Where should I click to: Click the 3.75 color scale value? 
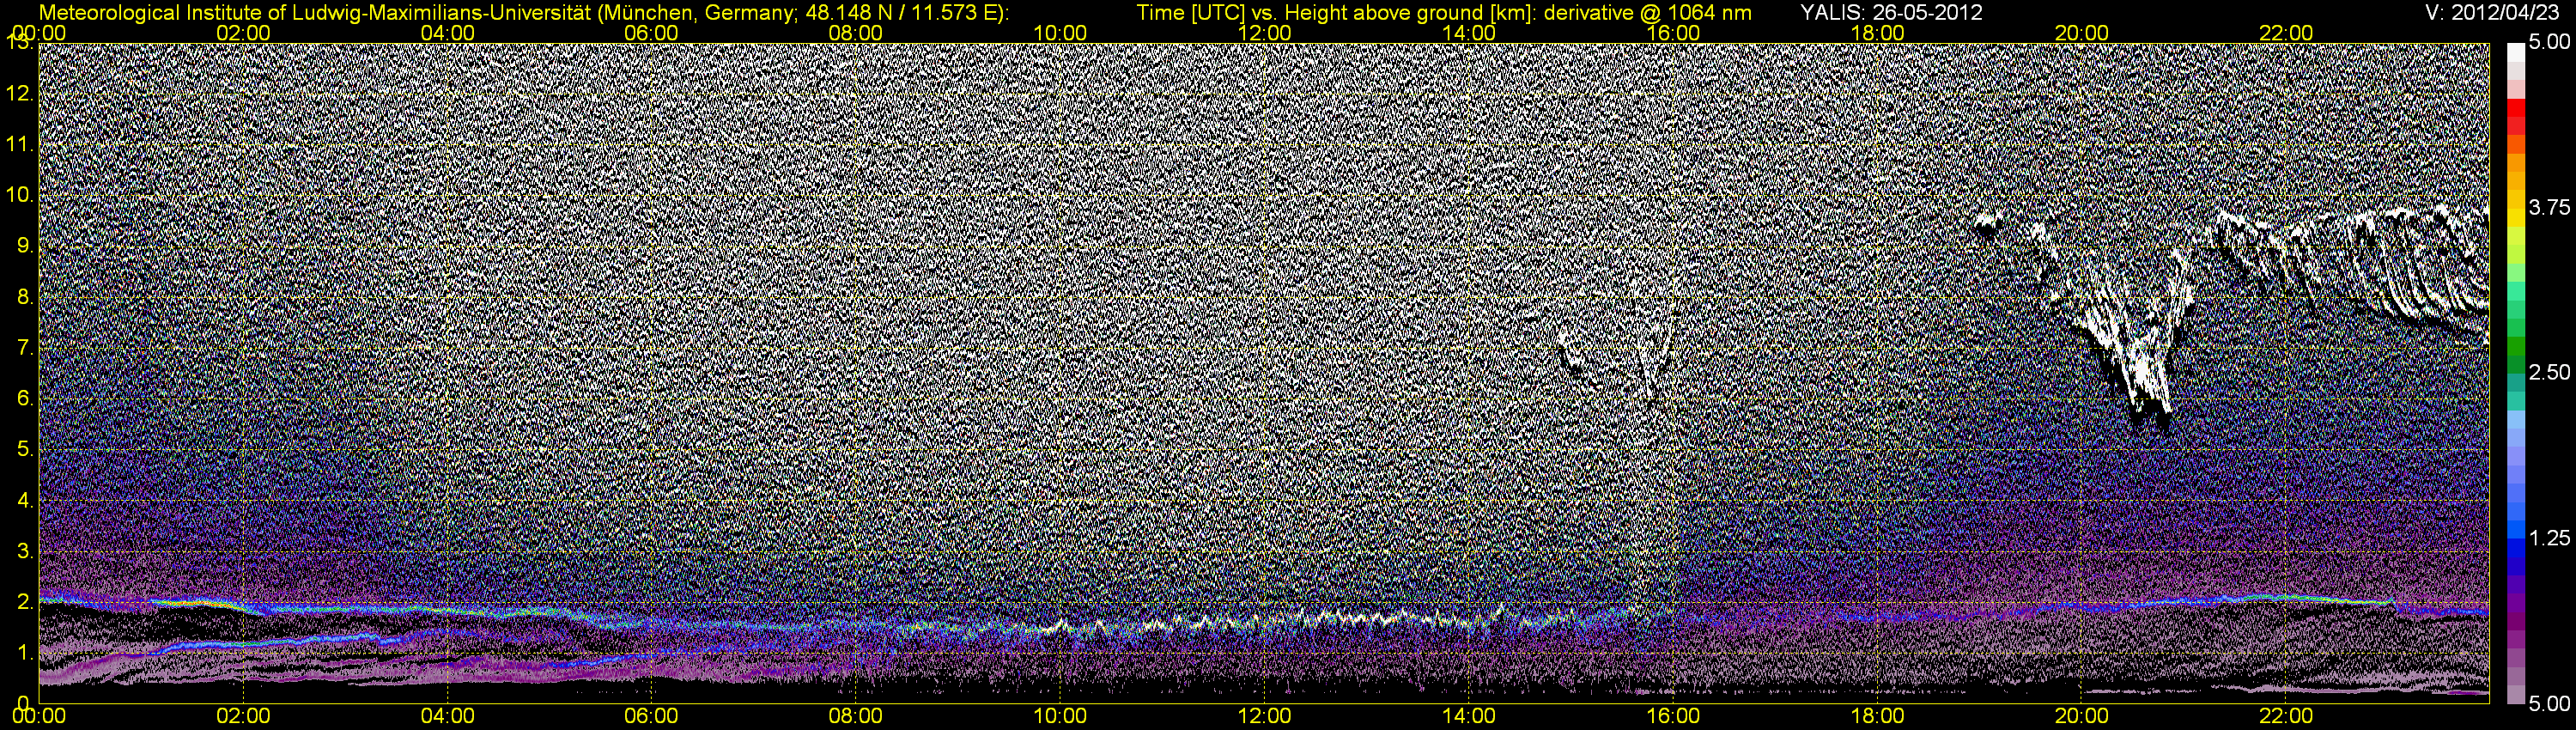tap(2549, 207)
